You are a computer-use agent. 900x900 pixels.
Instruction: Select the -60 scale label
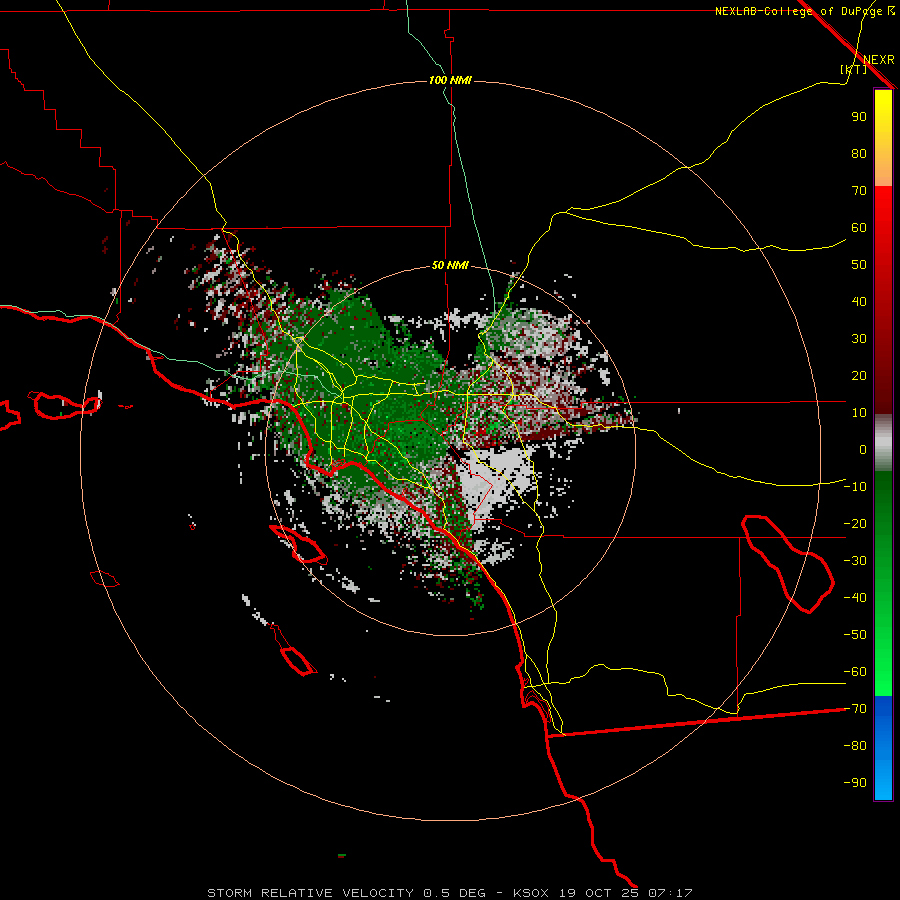pos(855,672)
